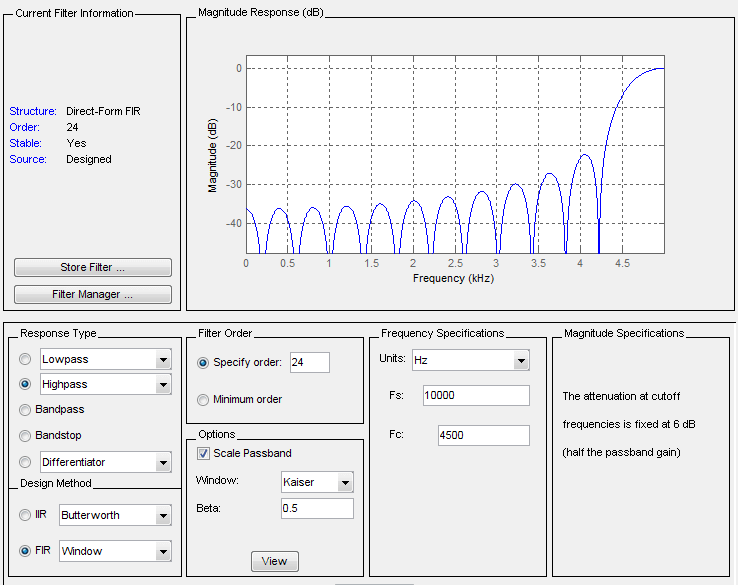The height and width of the screenshot is (585, 738).
Task: Open the Filter Manager
Action: pos(93,295)
